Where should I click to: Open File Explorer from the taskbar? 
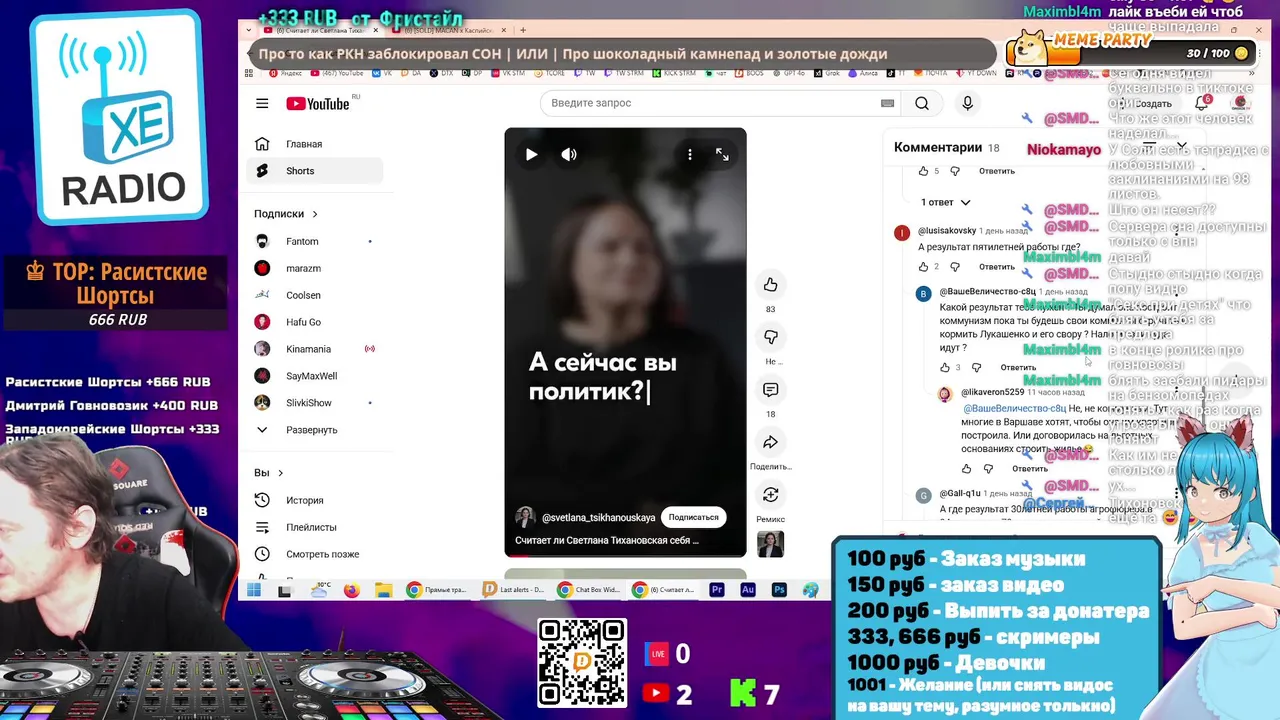(383, 590)
